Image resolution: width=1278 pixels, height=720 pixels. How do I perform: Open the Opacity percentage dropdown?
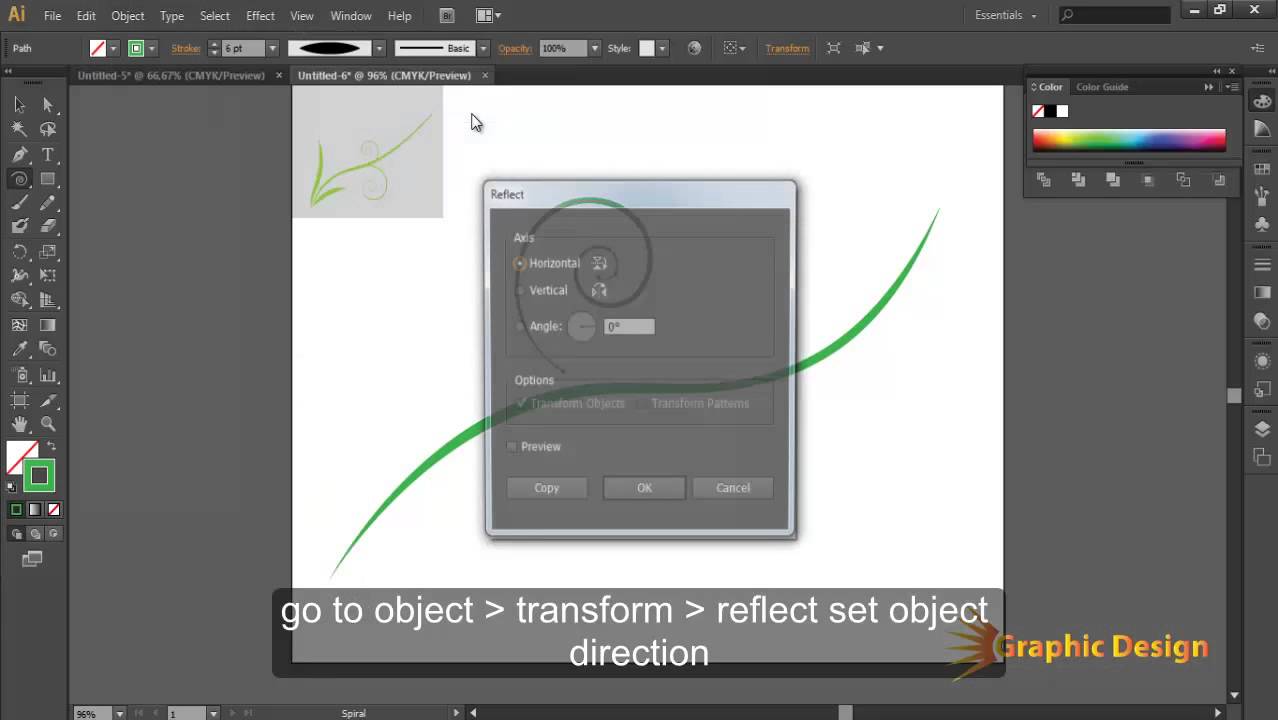click(x=593, y=47)
